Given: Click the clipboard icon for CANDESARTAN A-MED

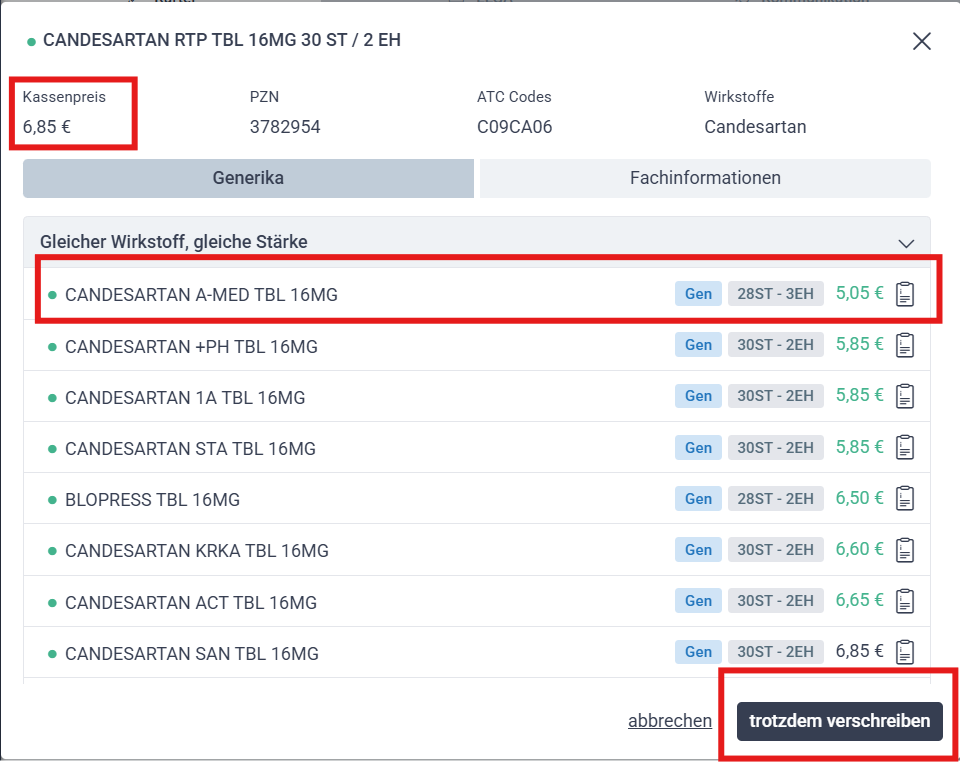Looking at the screenshot, I should 905,294.
